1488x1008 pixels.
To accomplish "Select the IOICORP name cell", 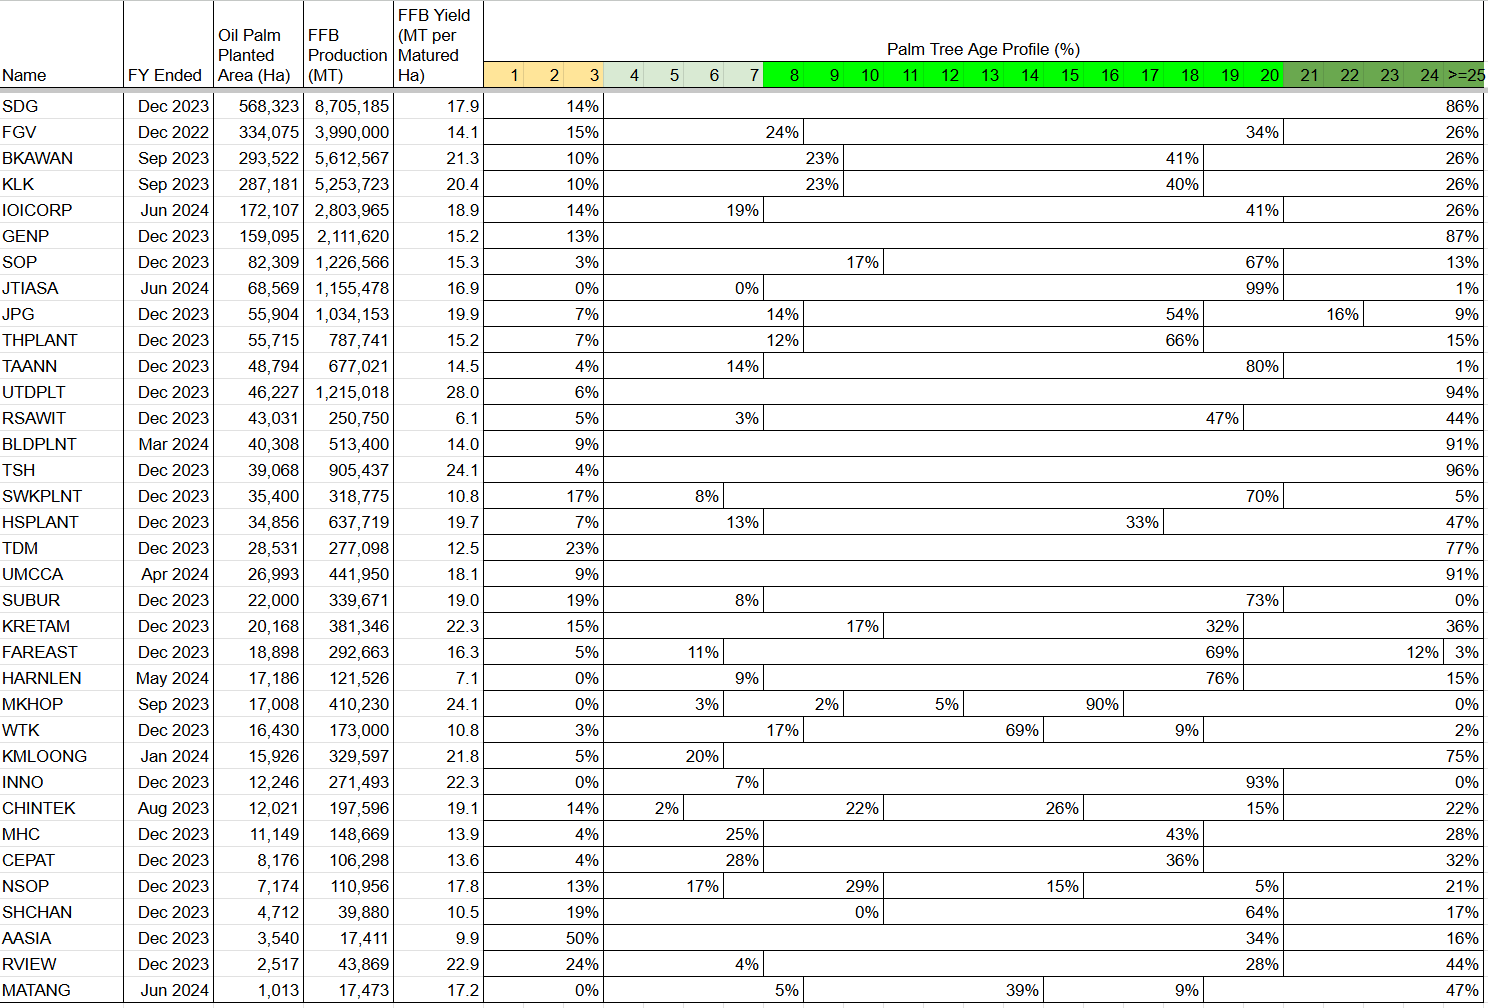I will (x=62, y=210).
